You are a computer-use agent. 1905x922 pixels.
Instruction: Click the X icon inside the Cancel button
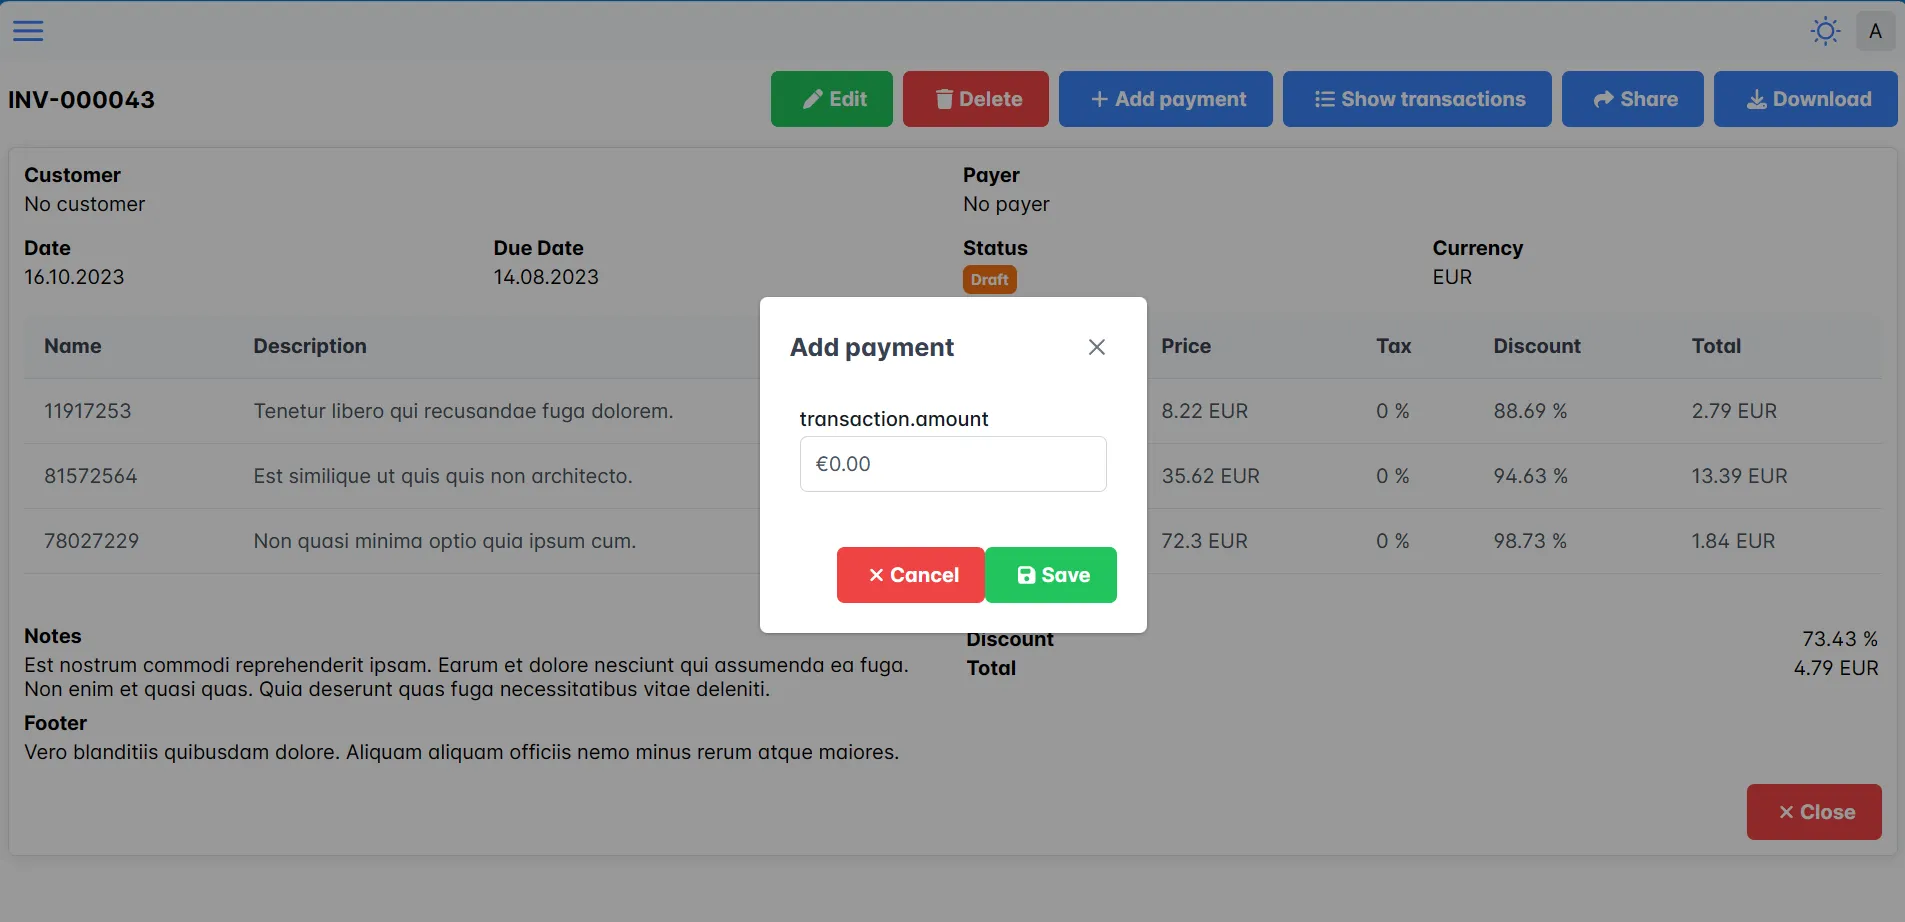[x=877, y=575]
